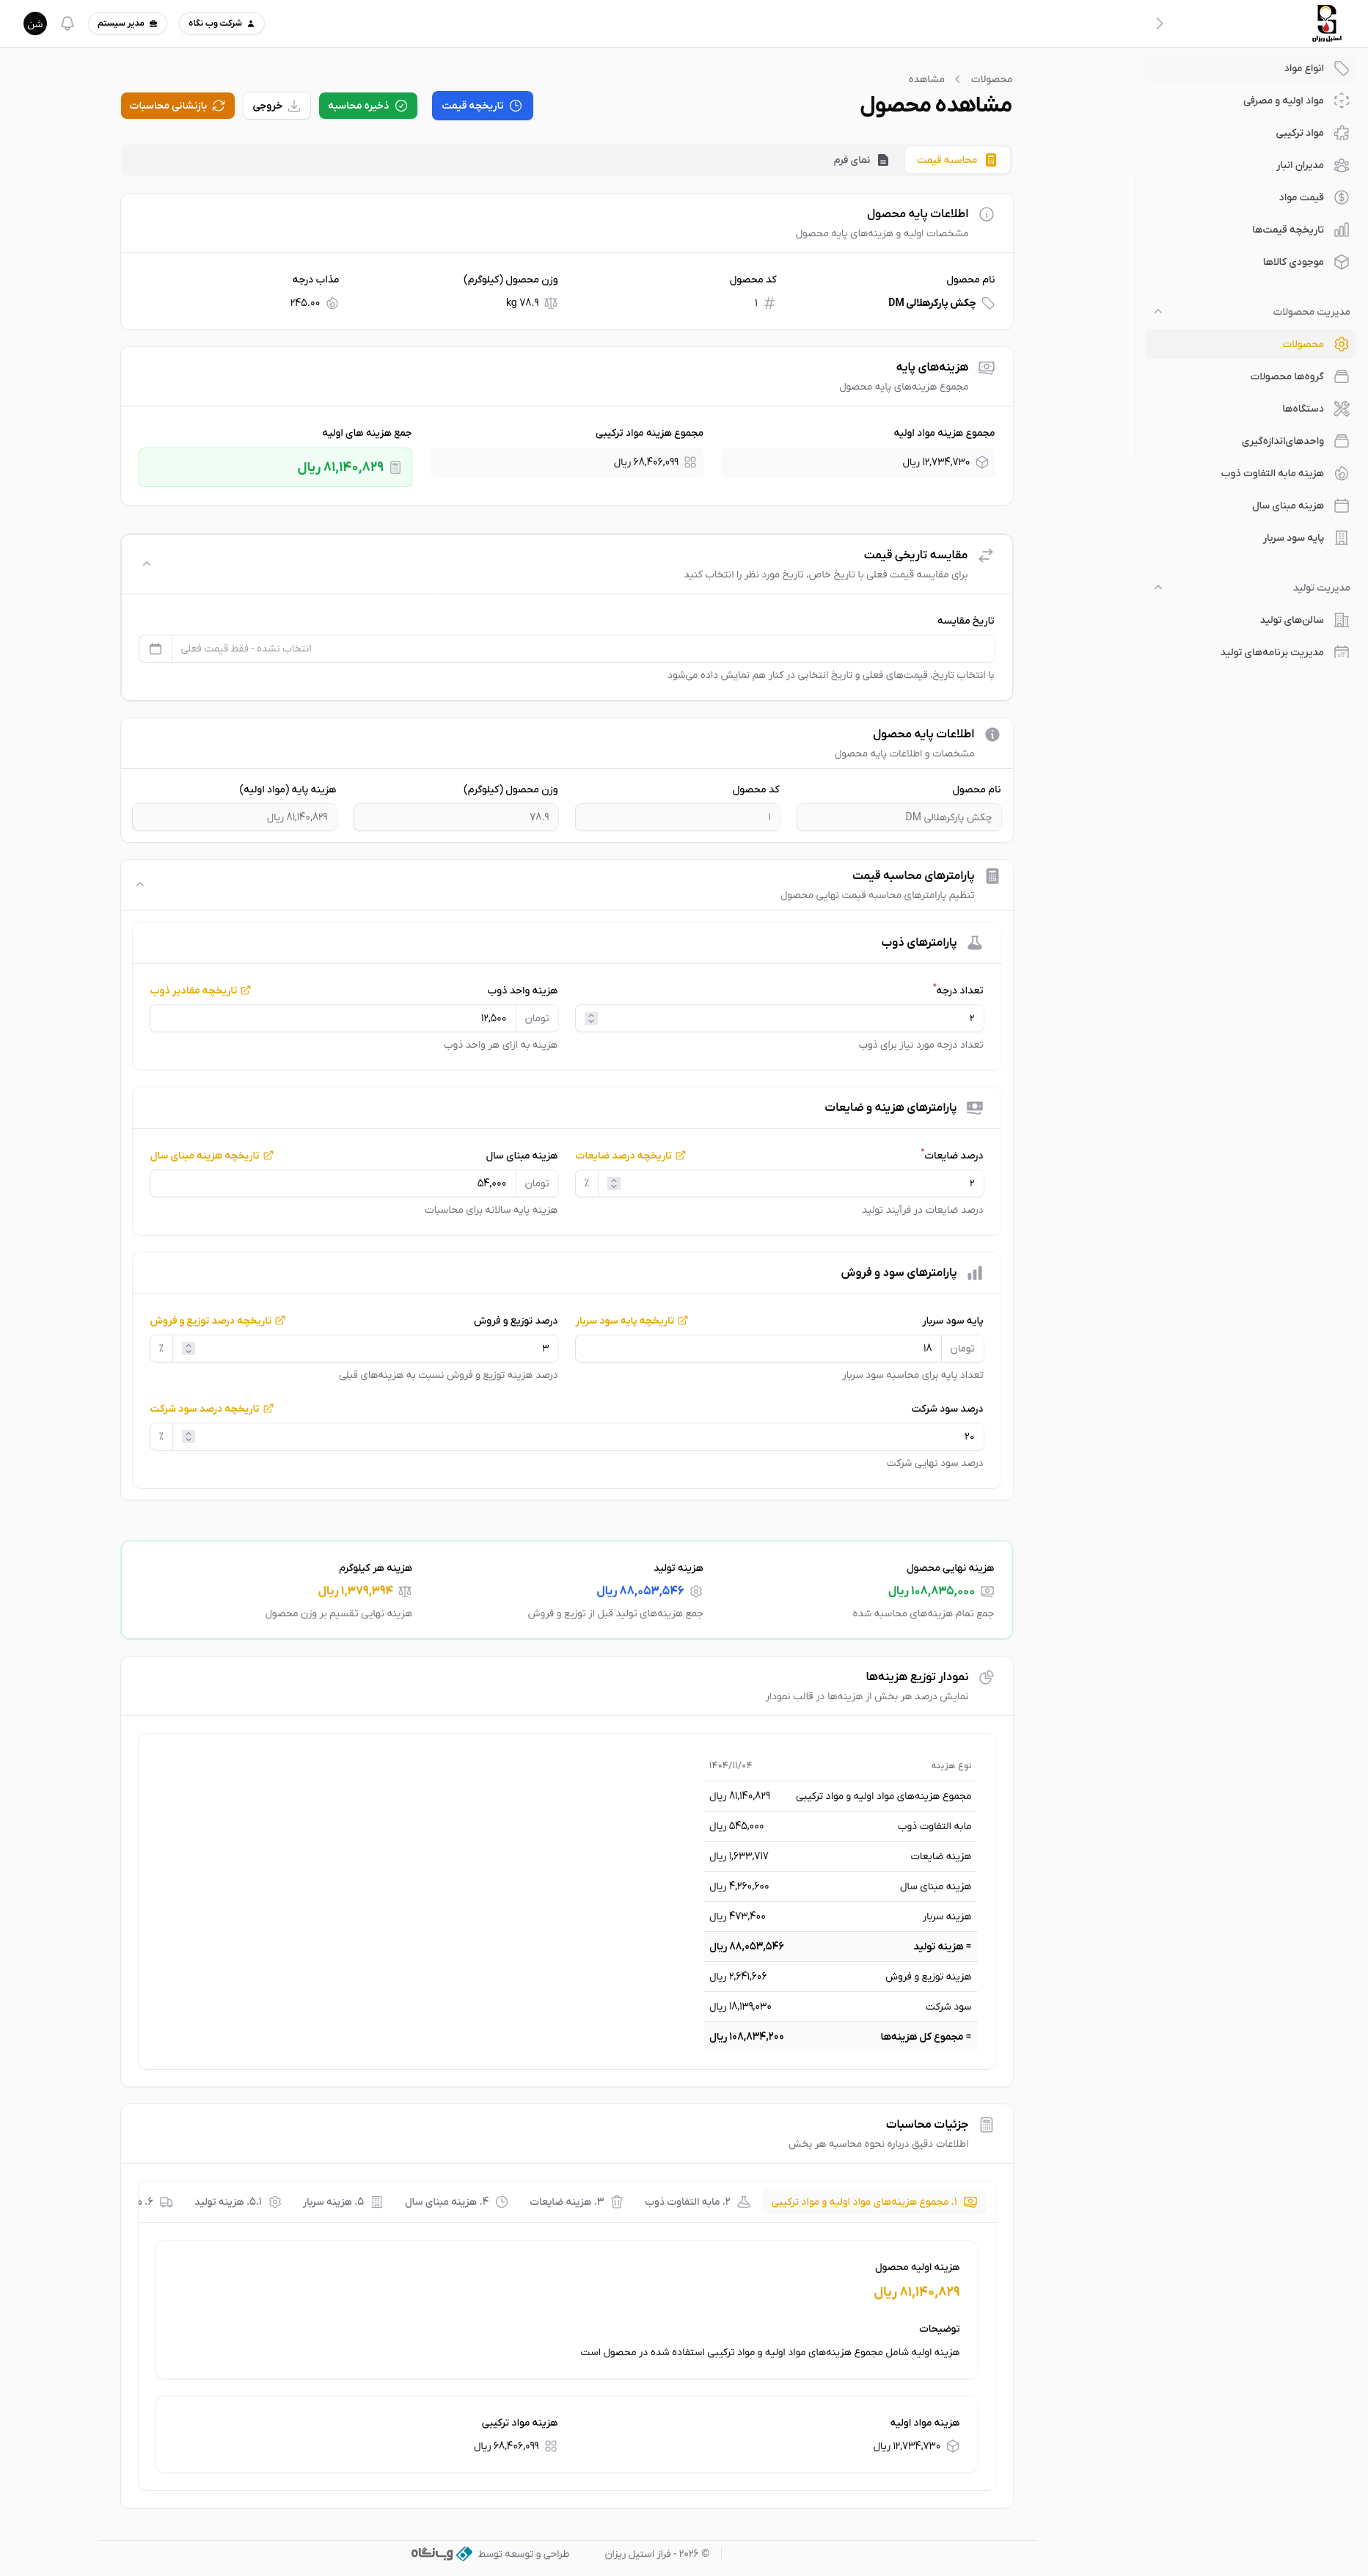This screenshot has width=1368, height=2576.
Task: Collapse the sidebar with the top chevron
Action: [1159, 23]
